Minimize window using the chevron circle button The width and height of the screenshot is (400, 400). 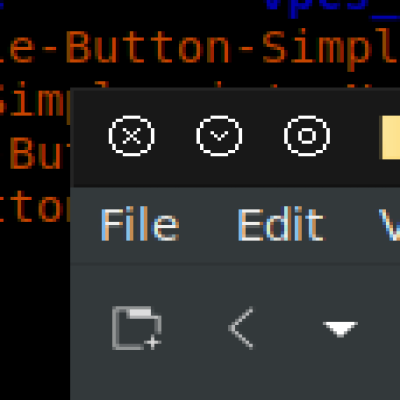tap(219, 136)
